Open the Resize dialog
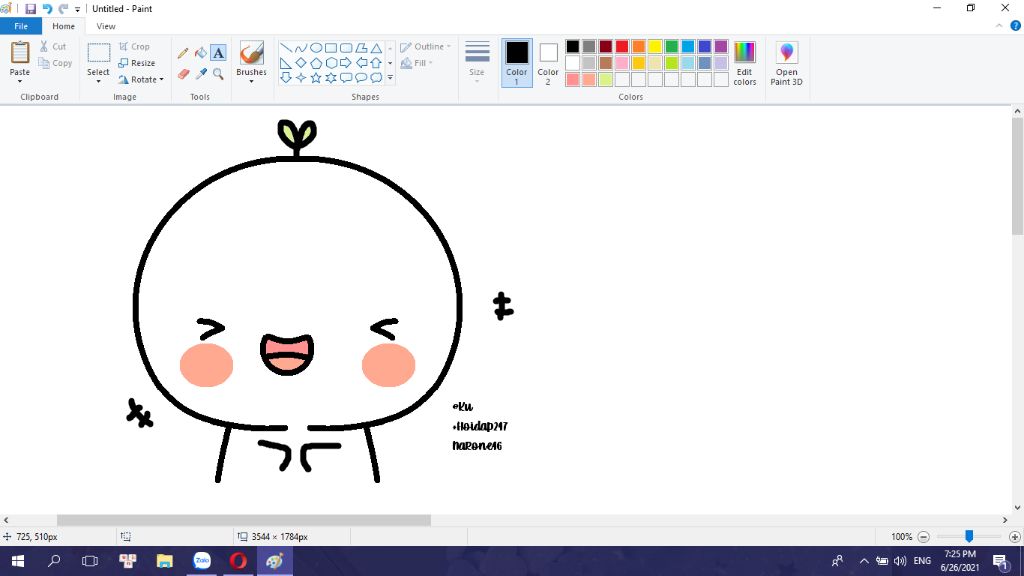The height and width of the screenshot is (576, 1024). 136,63
